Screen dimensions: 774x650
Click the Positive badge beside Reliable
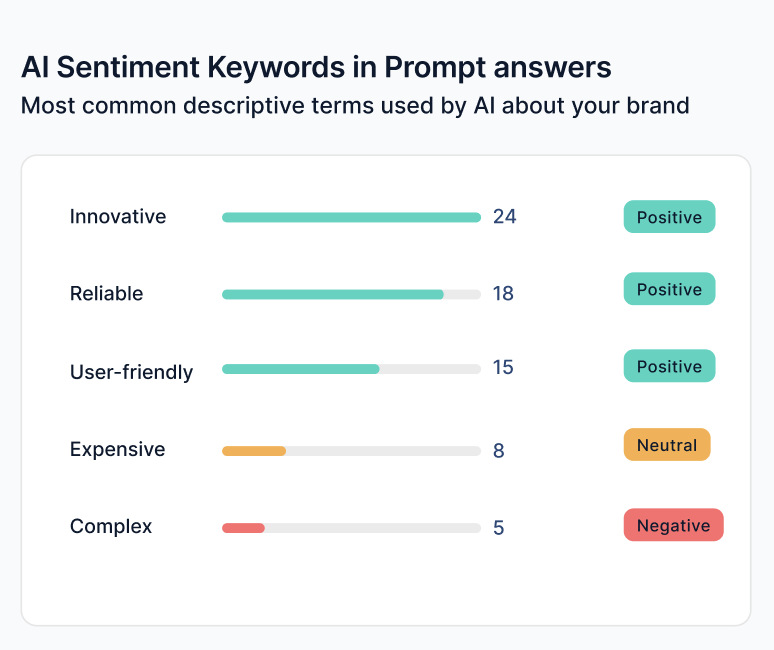669,289
